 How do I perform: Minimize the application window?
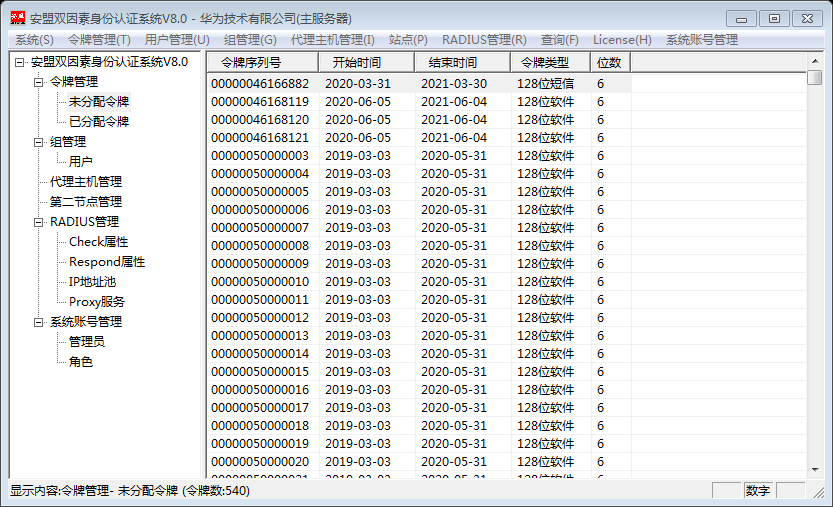pyautogui.click(x=742, y=19)
